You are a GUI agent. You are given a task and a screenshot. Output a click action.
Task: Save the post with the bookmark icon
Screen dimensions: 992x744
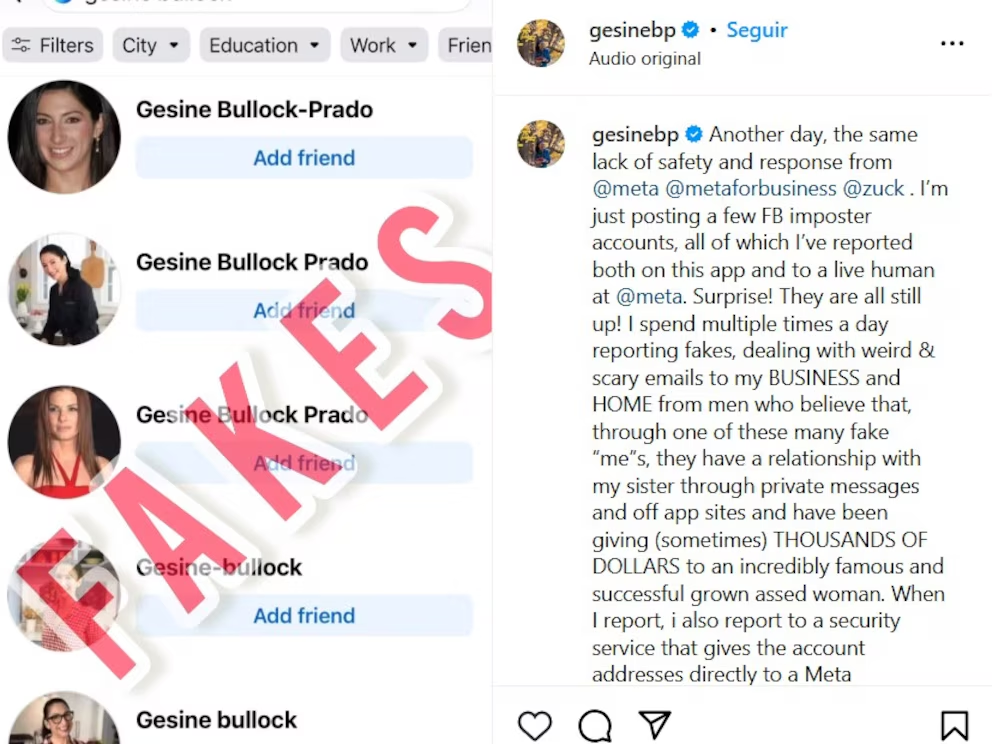954,725
